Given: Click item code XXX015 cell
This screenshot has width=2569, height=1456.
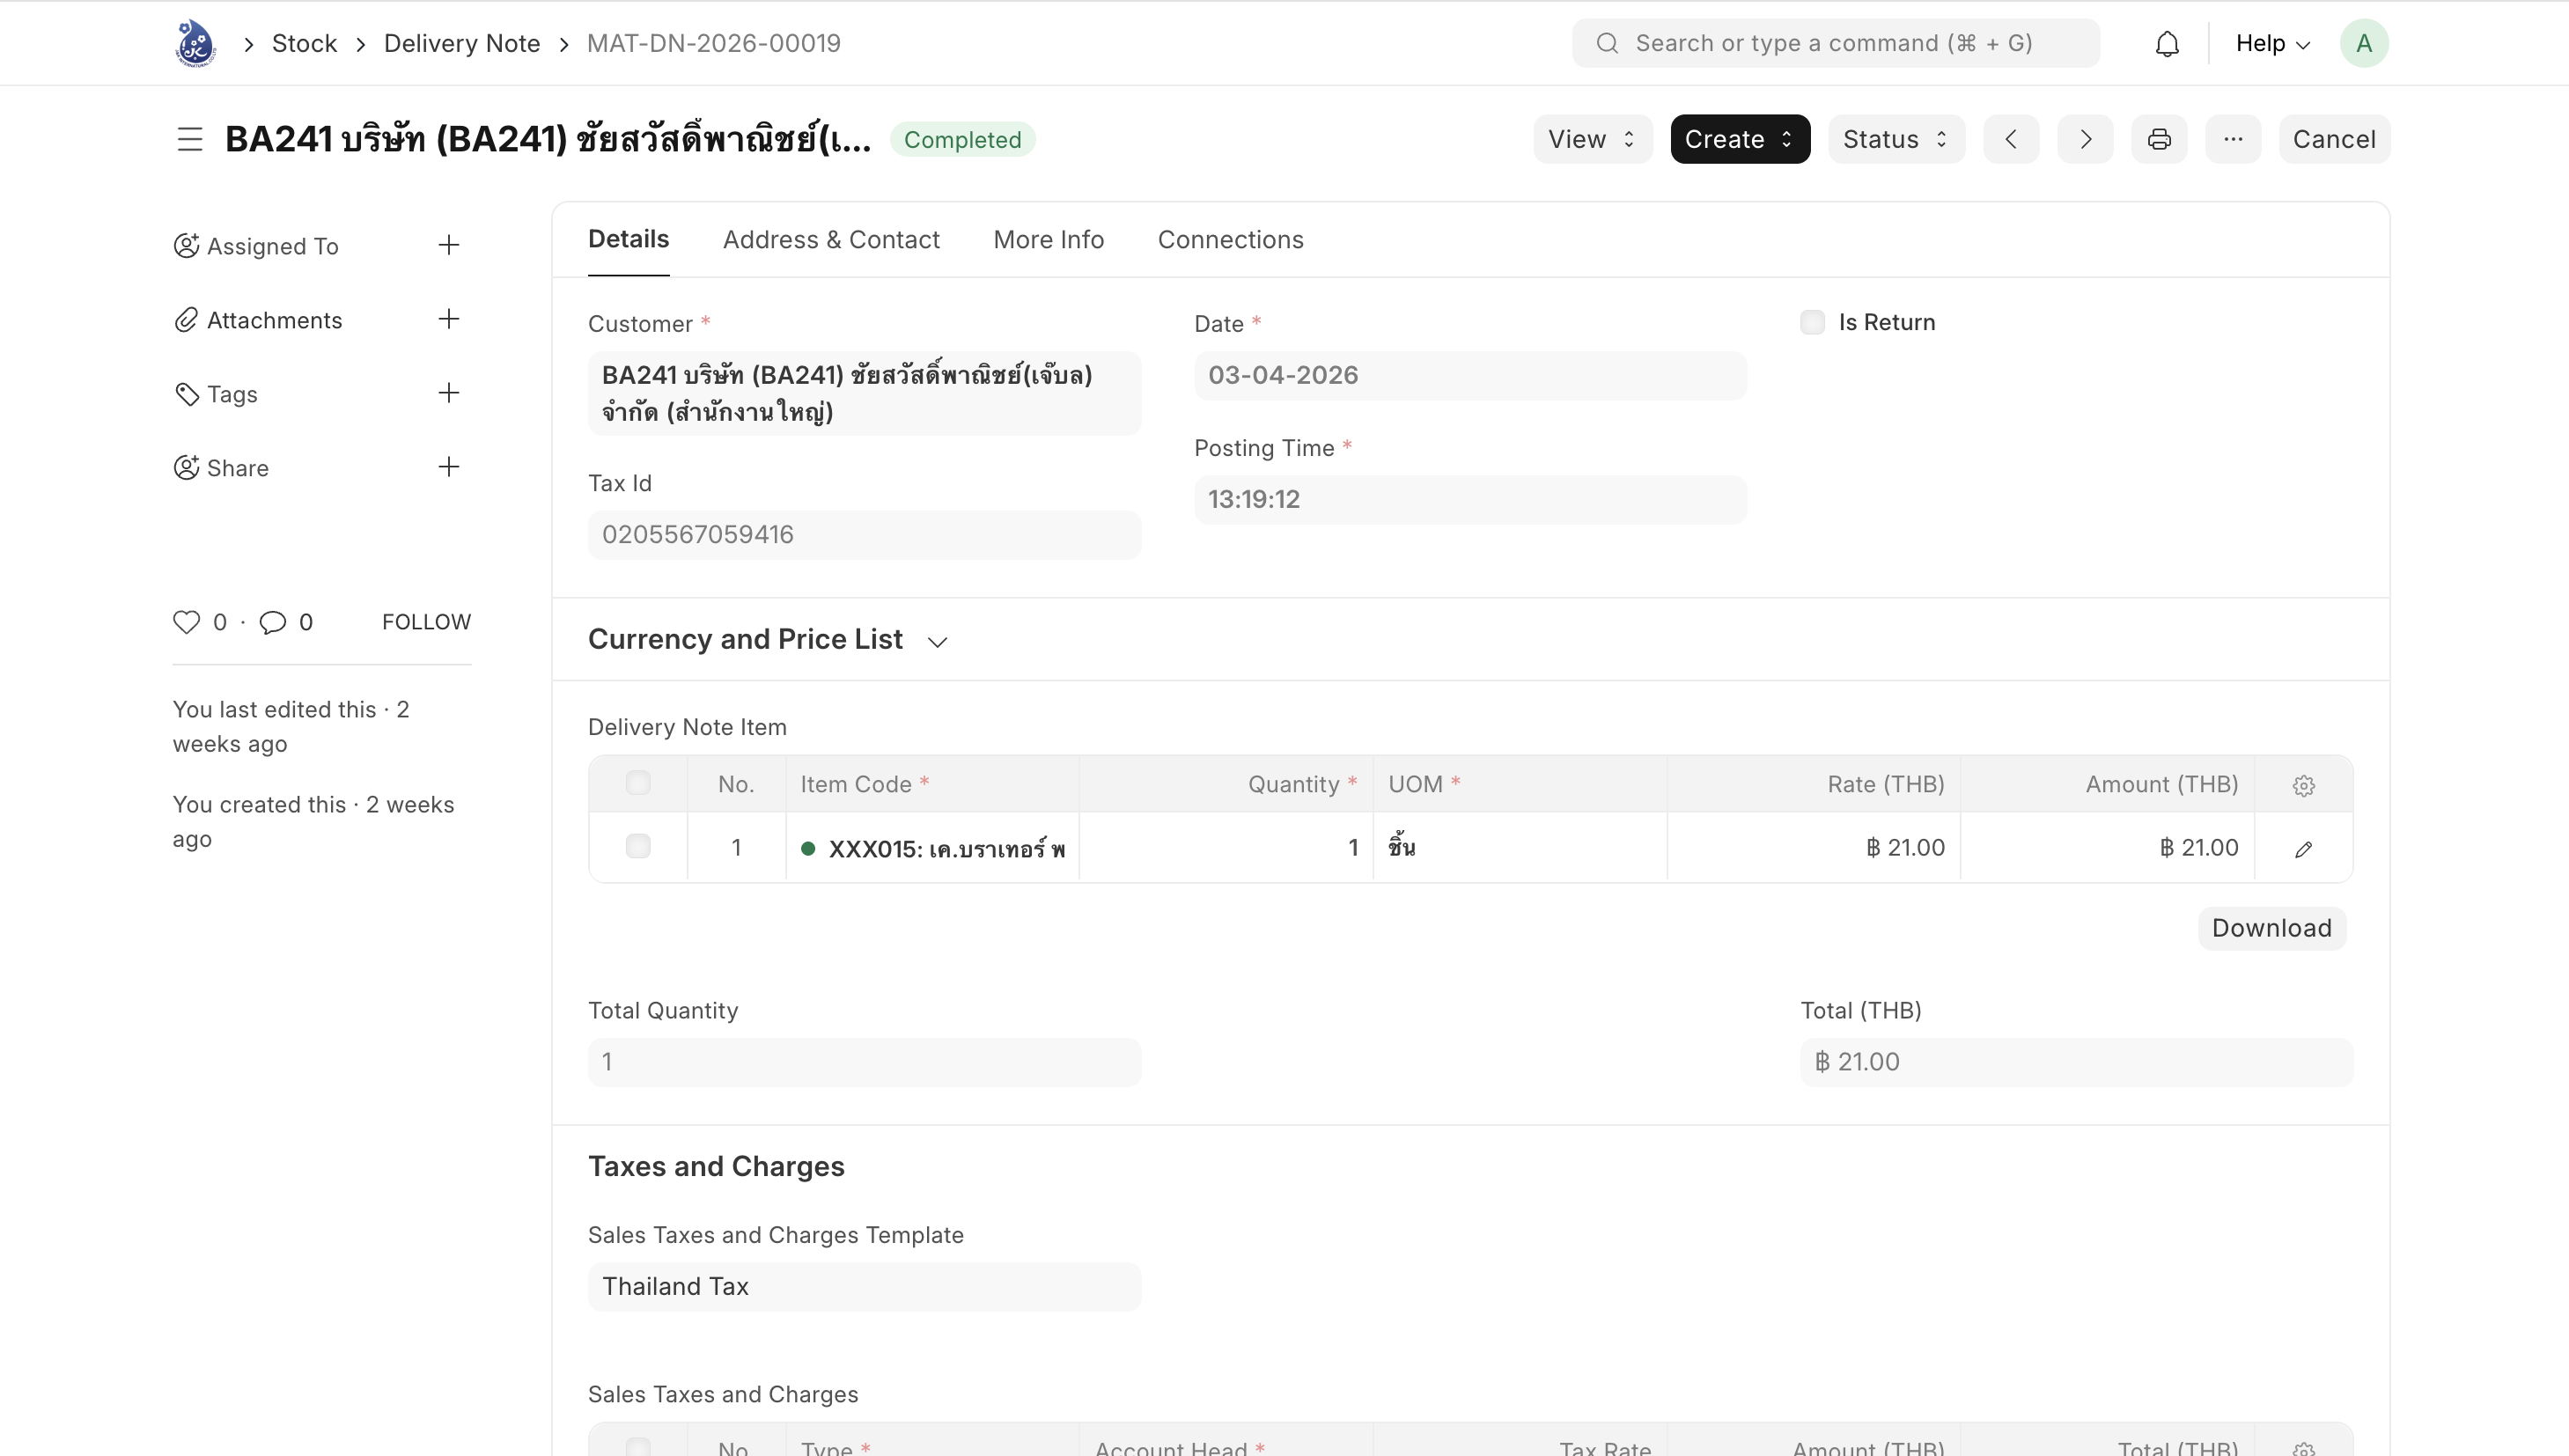Looking at the screenshot, I should pos(932,848).
